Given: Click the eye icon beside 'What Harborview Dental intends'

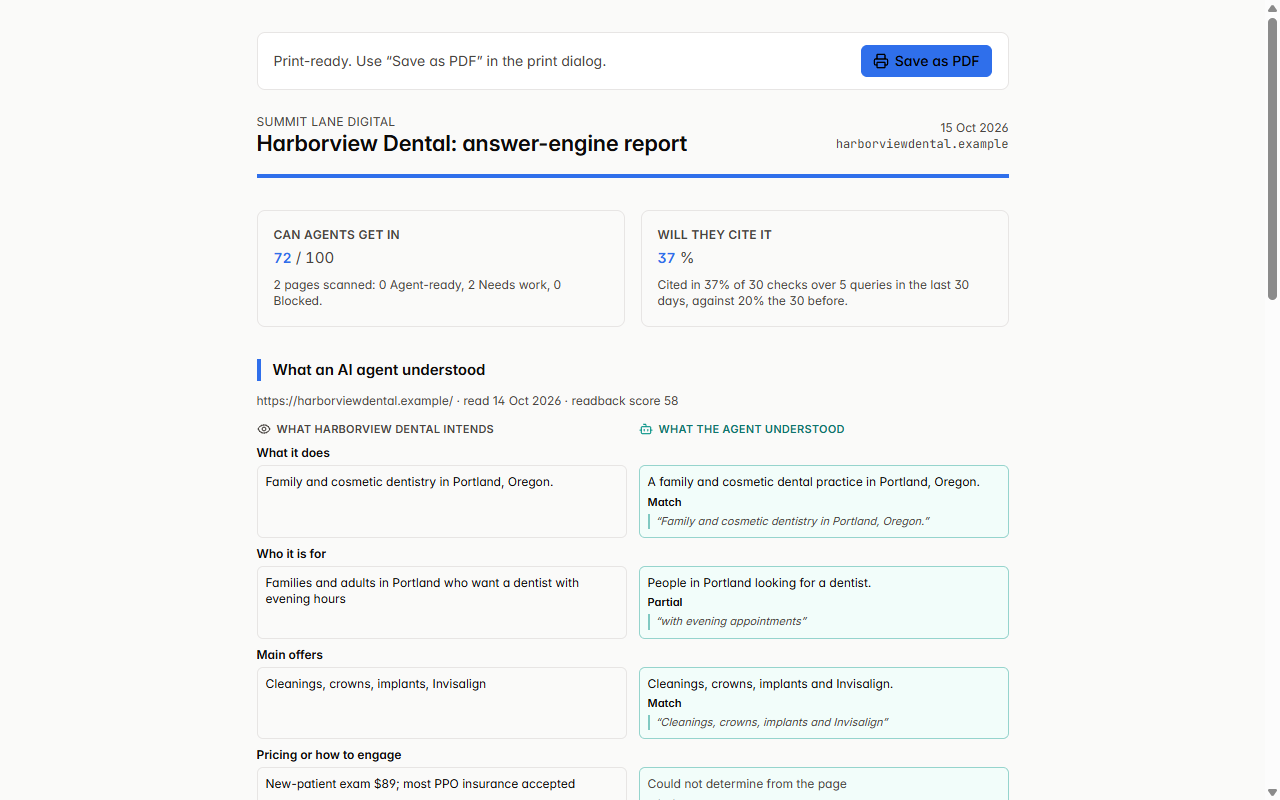Looking at the screenshot, I should 264,429.
